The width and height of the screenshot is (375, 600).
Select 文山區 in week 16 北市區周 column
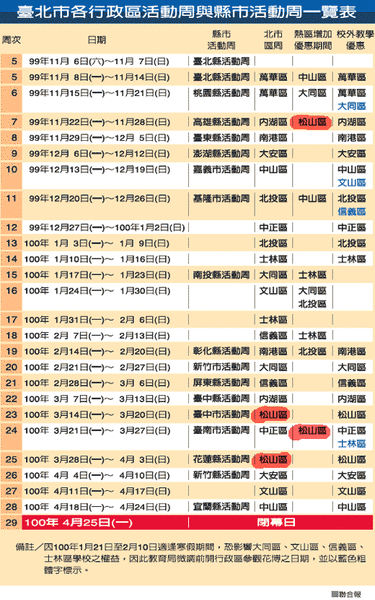(273, 291)
